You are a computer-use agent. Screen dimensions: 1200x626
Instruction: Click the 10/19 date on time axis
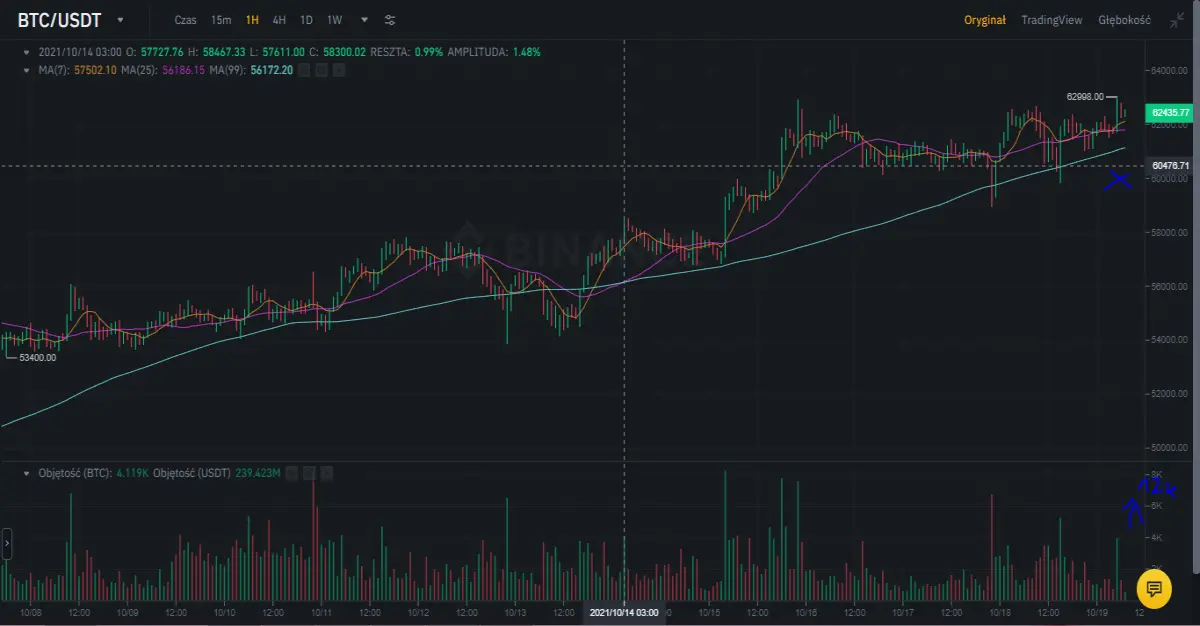click(x=1097, y=611)
